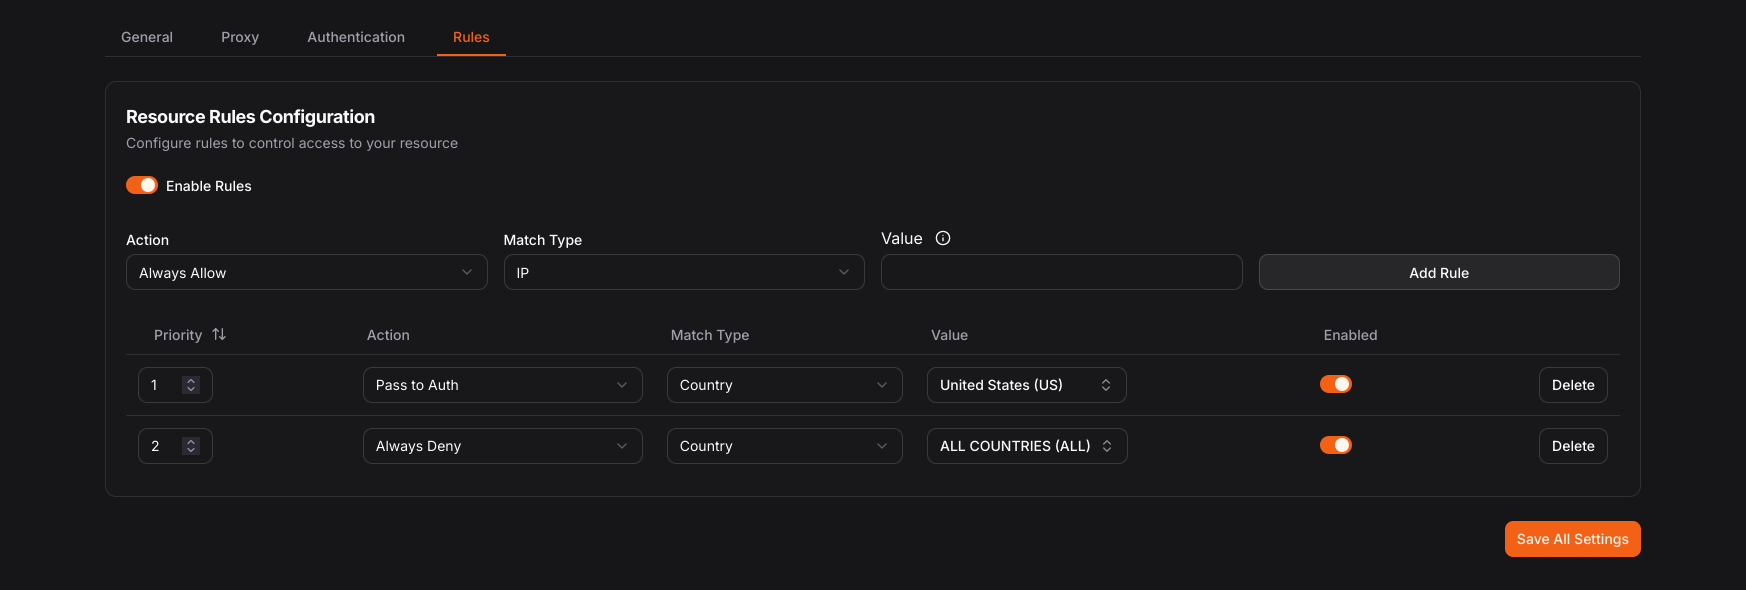
Task: Open the Proxy tab
Action: [x=240, y=37]
